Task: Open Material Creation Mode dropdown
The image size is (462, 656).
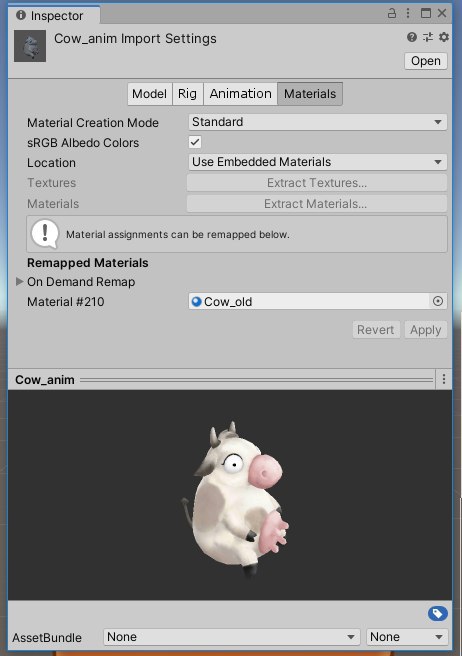Action: click(x=317, y=122)
